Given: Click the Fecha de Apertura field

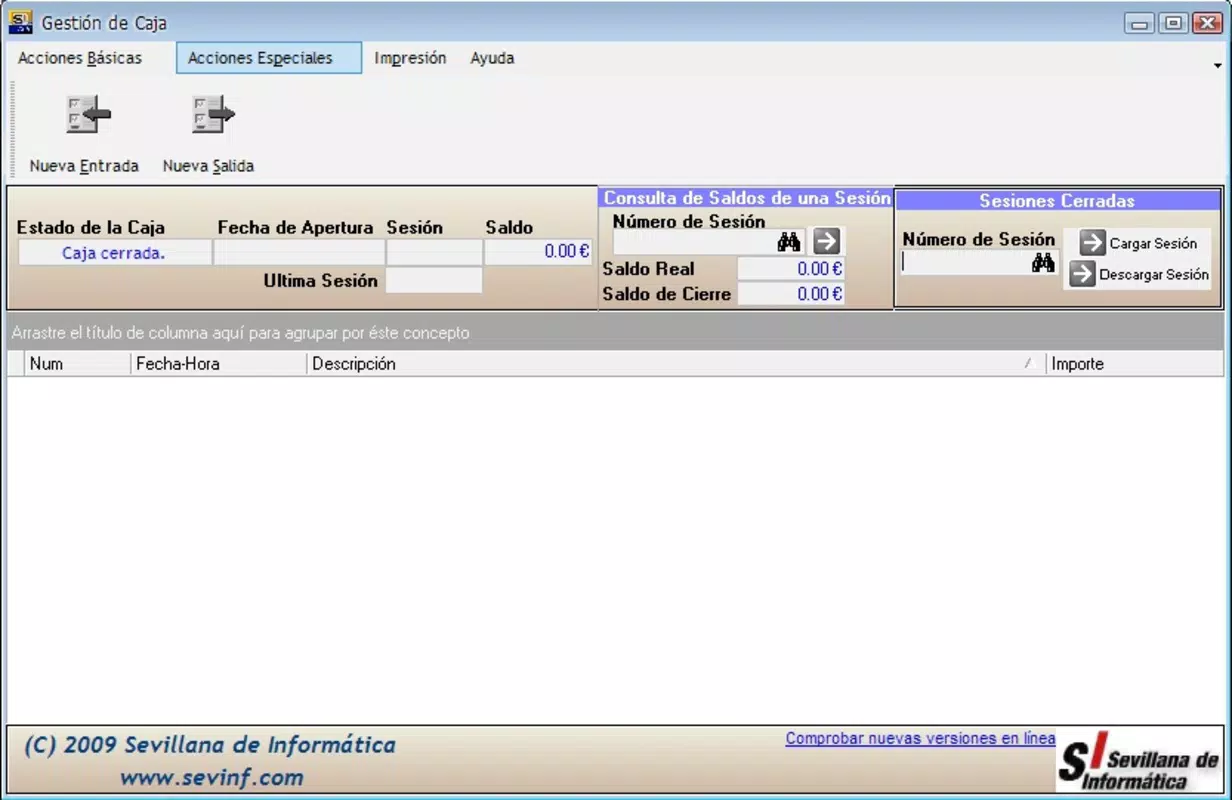Looking at the screenshot, I should tap(298, 252).
